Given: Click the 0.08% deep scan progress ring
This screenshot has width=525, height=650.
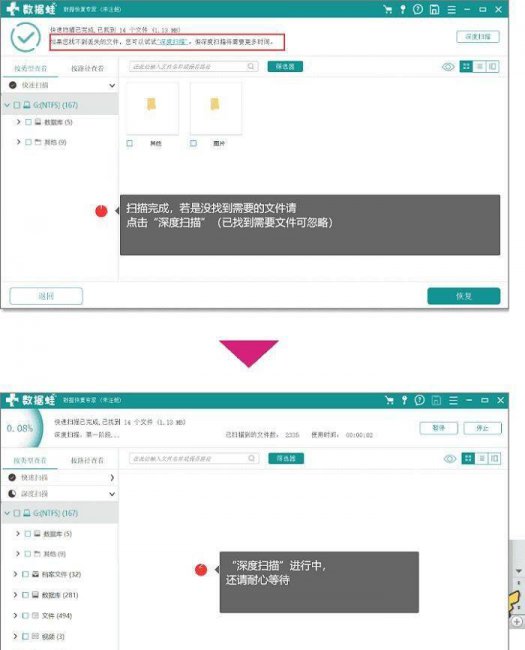Looking at the screenshot, I should click(x=21, y=428).
